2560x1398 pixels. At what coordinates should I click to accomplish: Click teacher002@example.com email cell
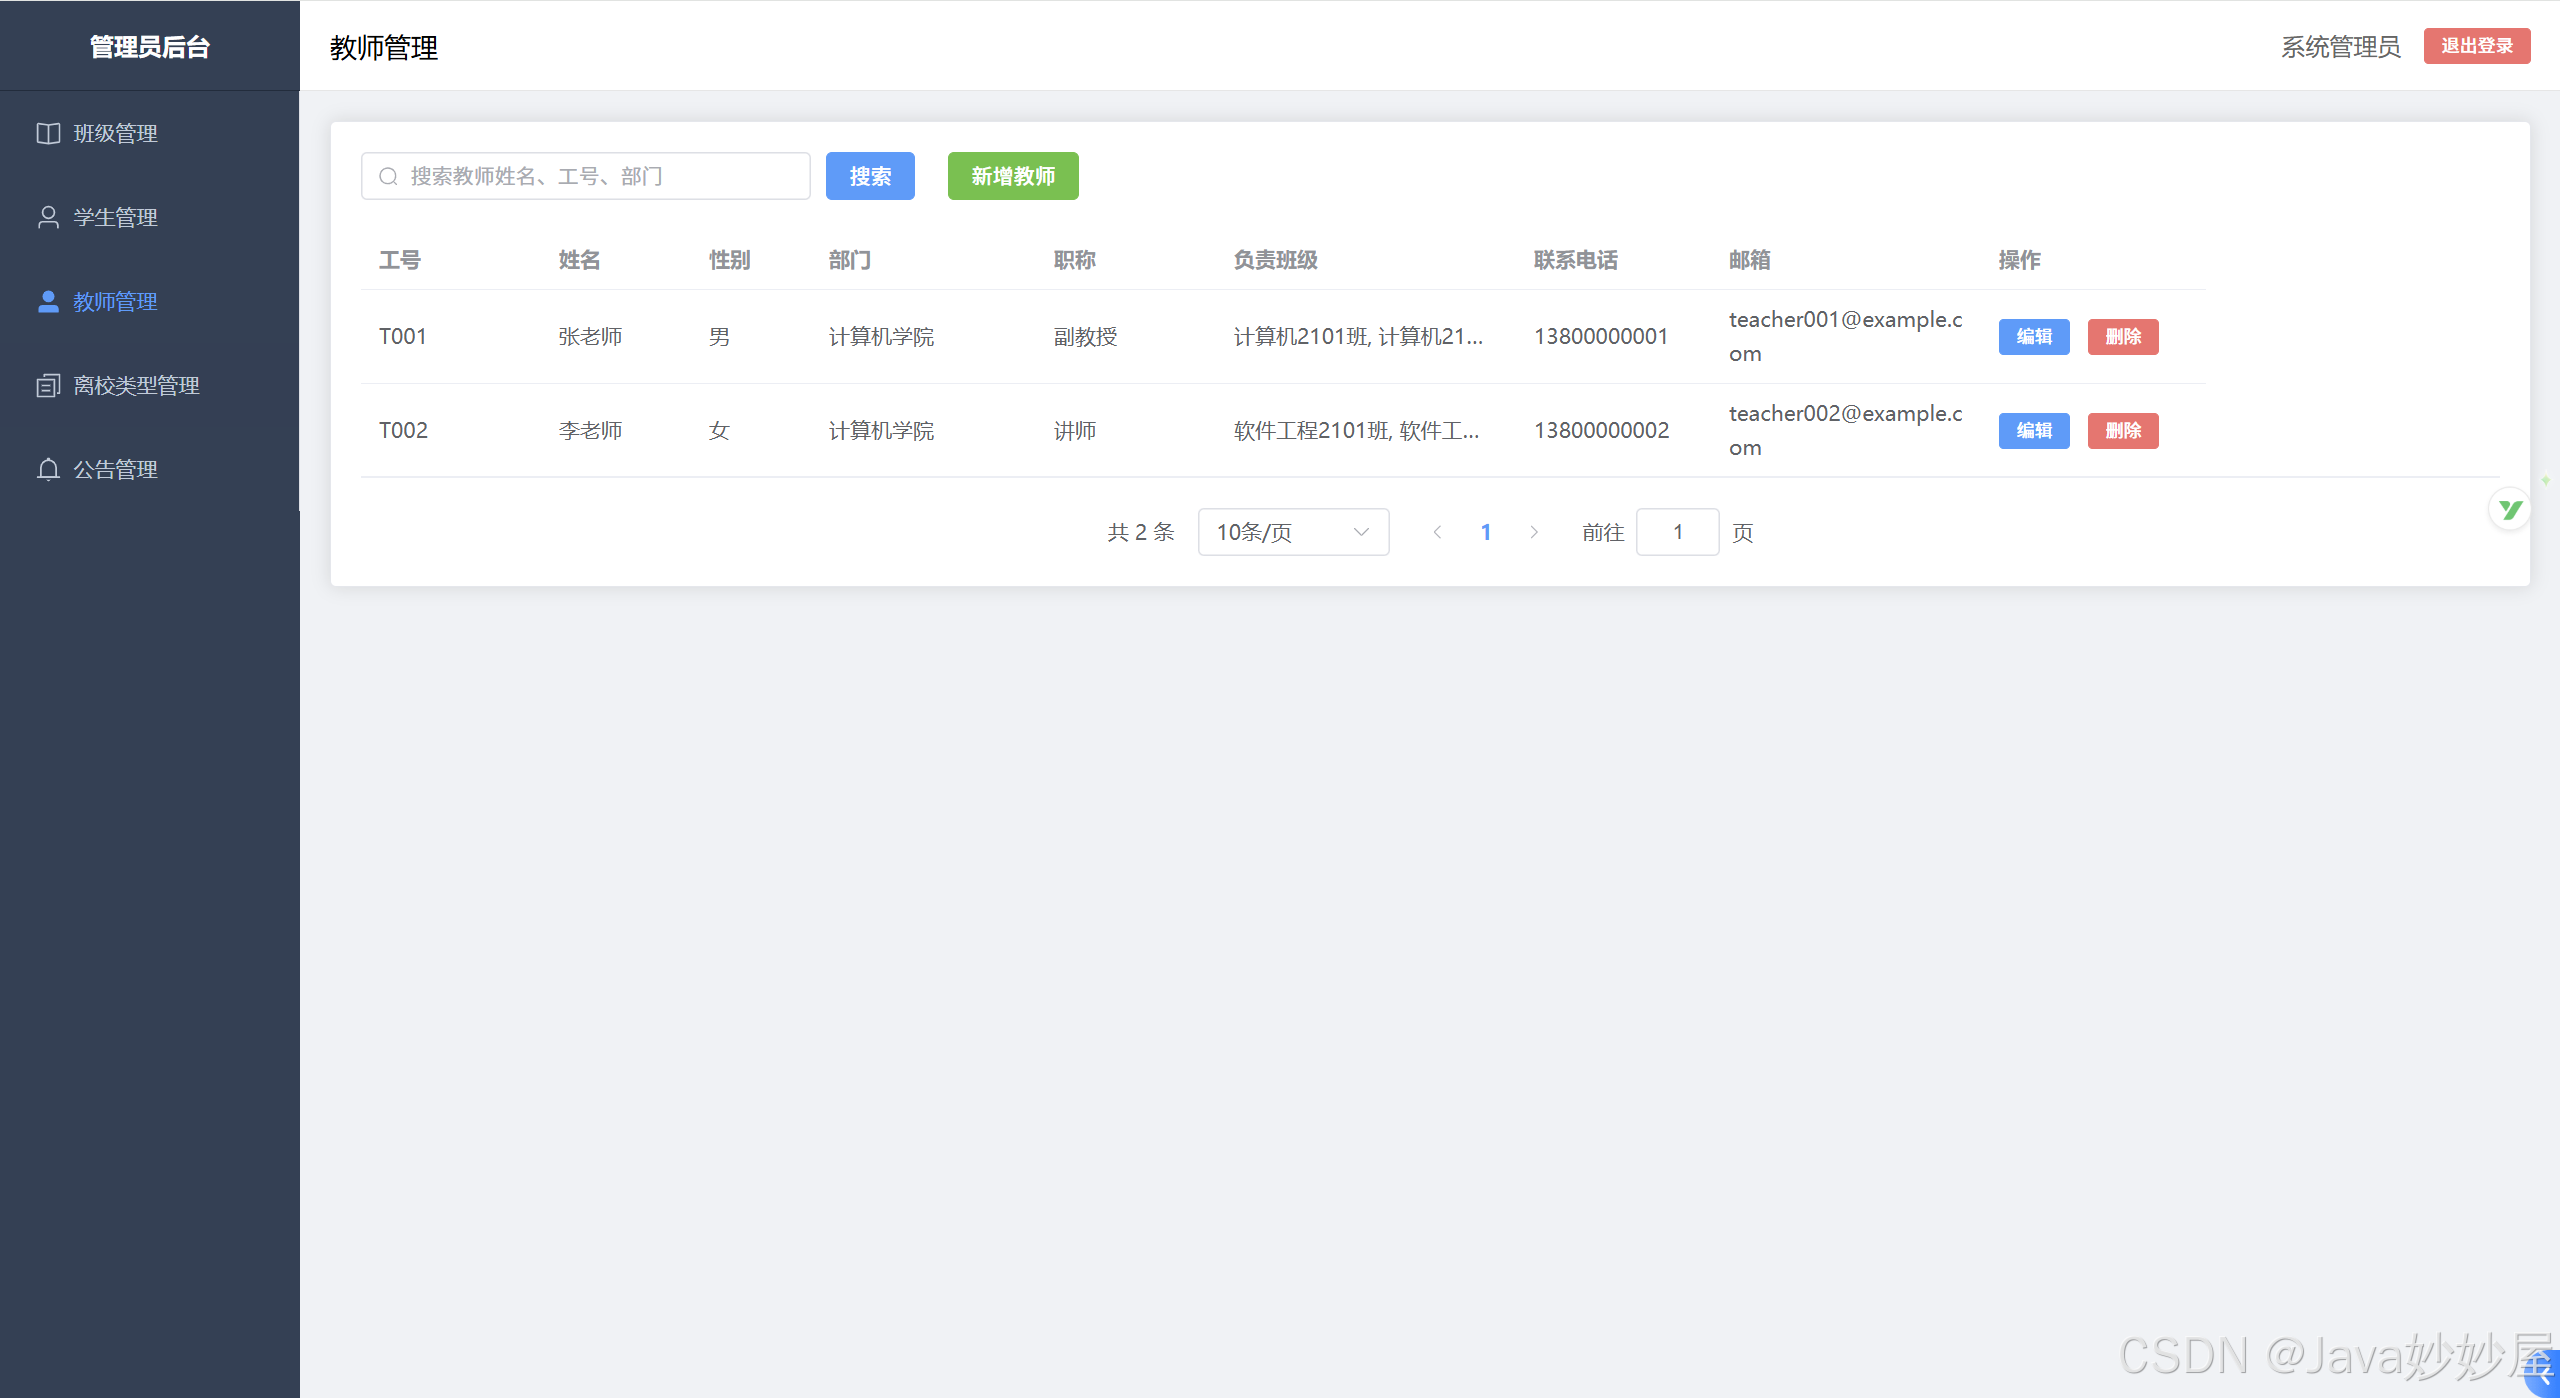tap(1846, 431)
